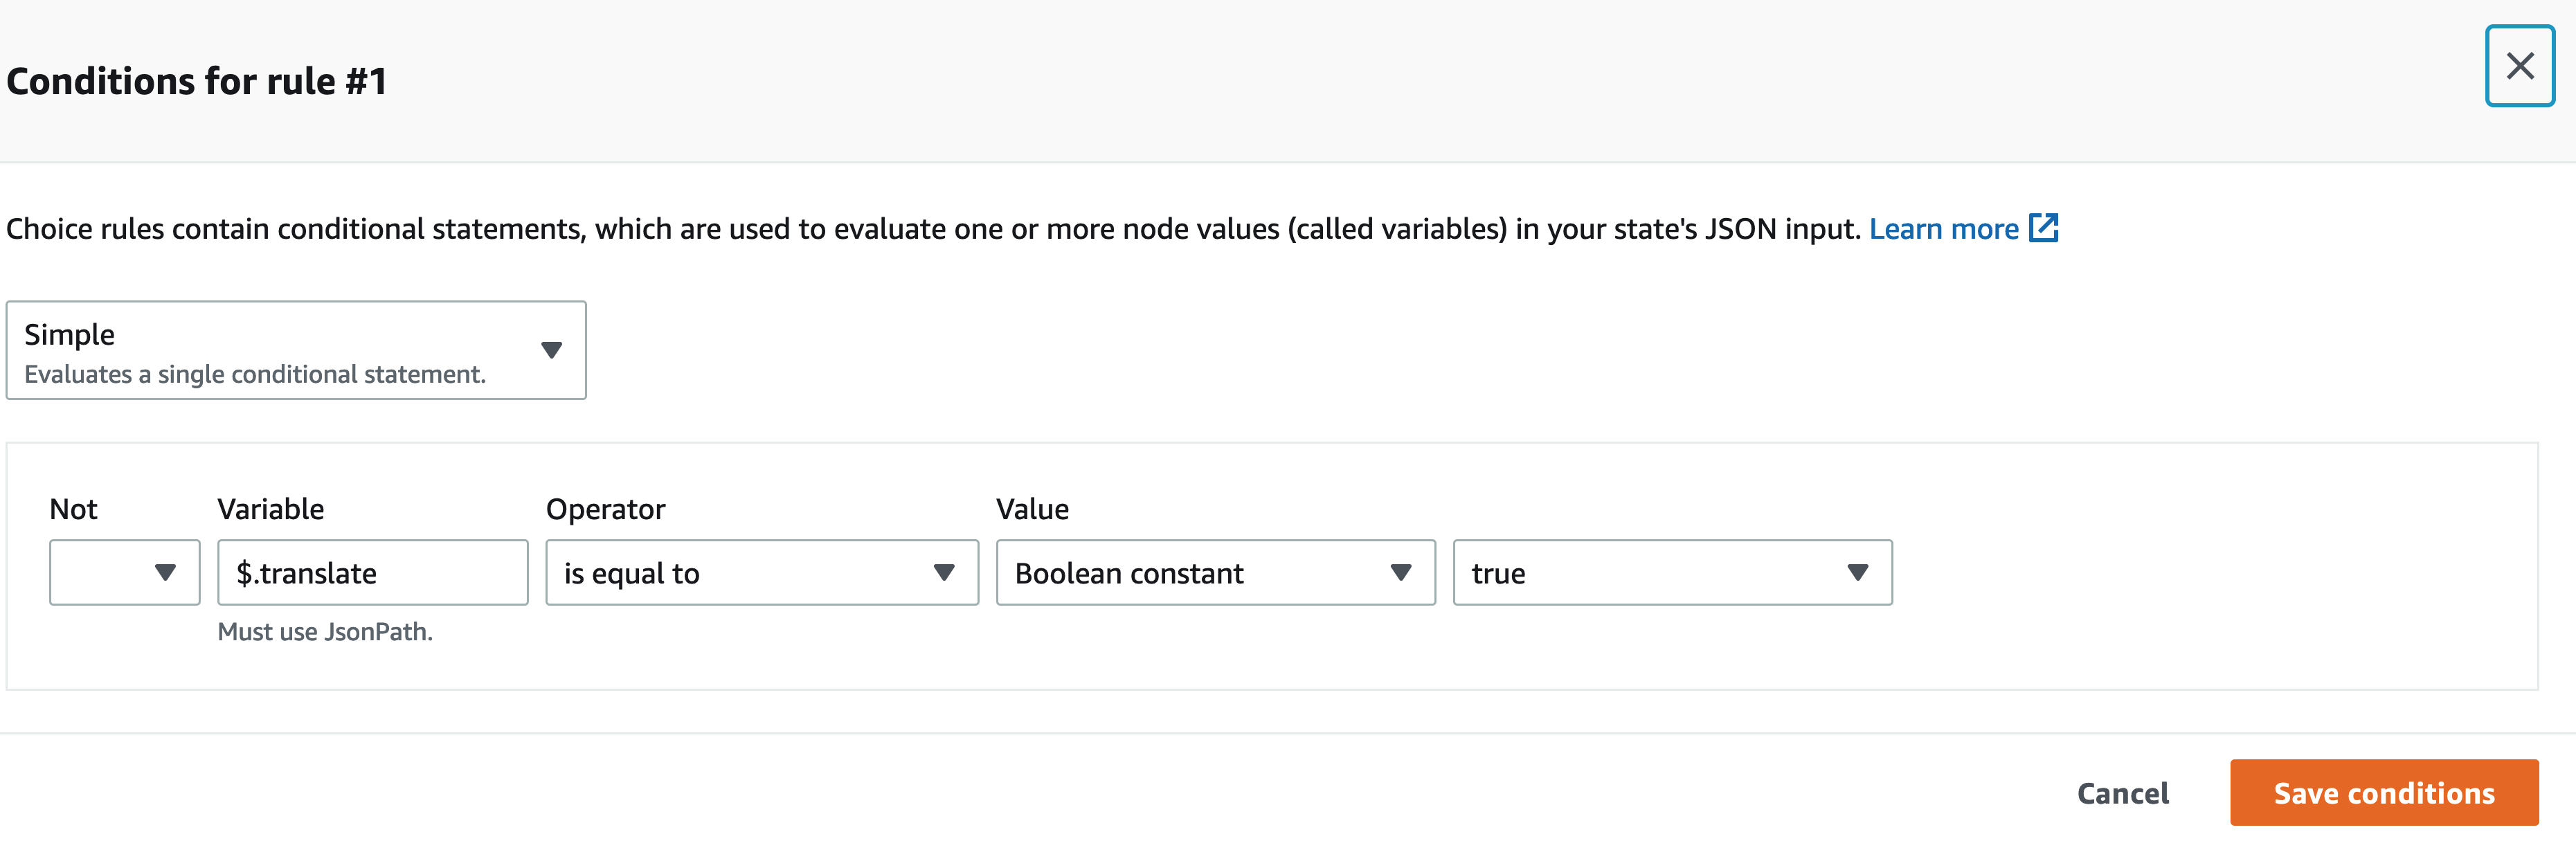Click the external link icon beside Learn more
This screenshot has height=850, width=2576.
point(2043,228)
